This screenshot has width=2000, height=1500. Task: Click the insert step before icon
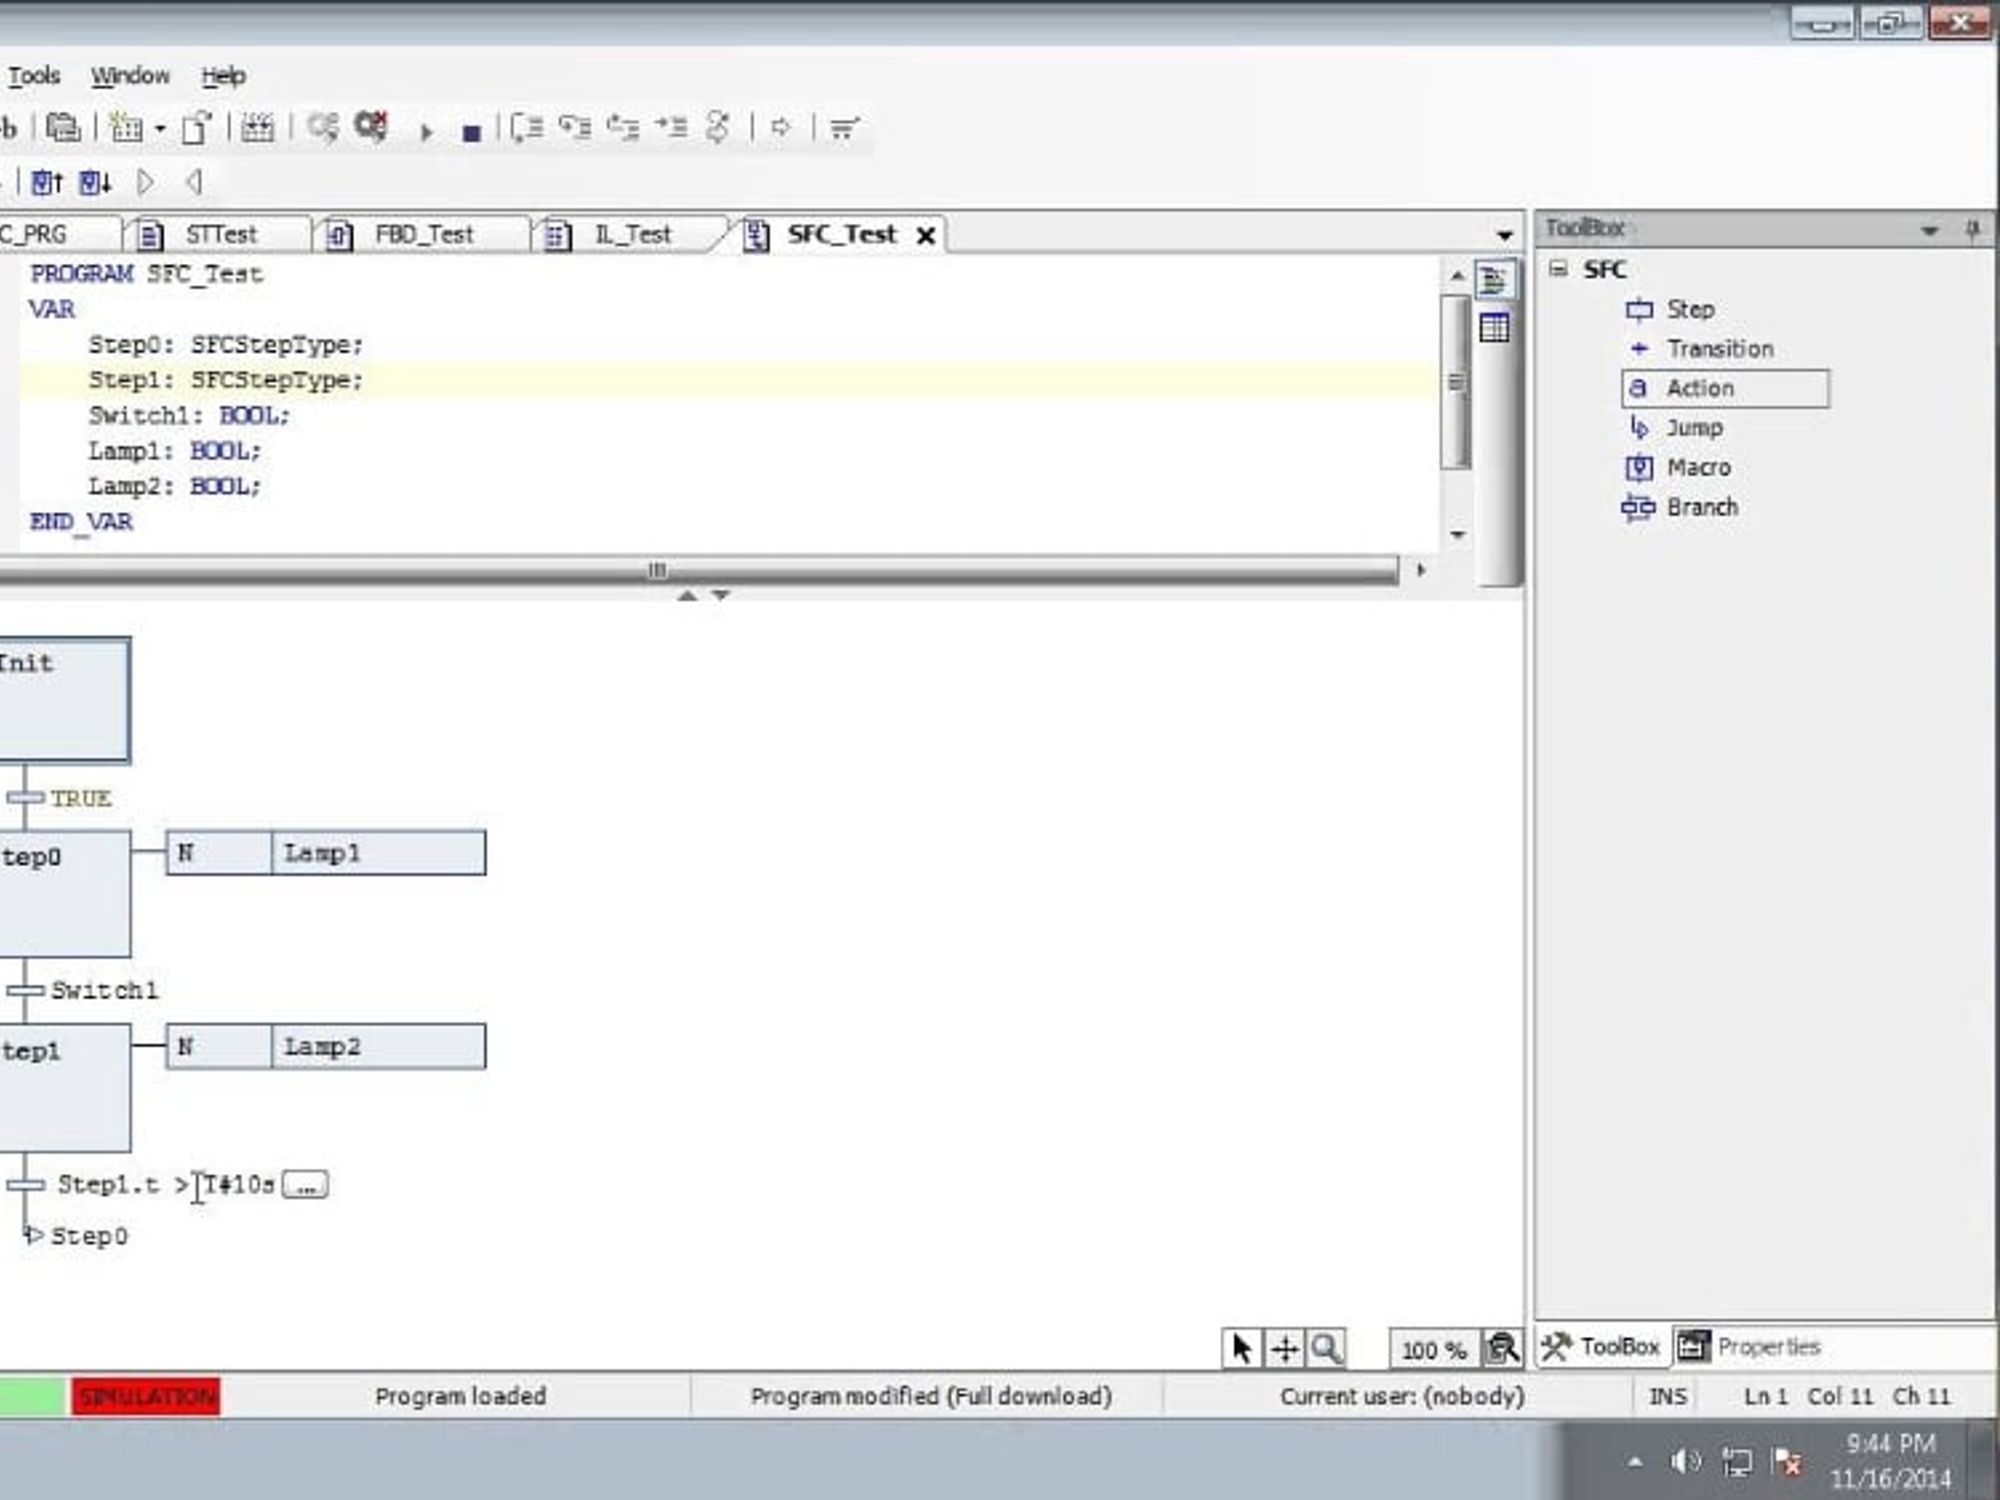pyautogui.click(x=46, y=182)
